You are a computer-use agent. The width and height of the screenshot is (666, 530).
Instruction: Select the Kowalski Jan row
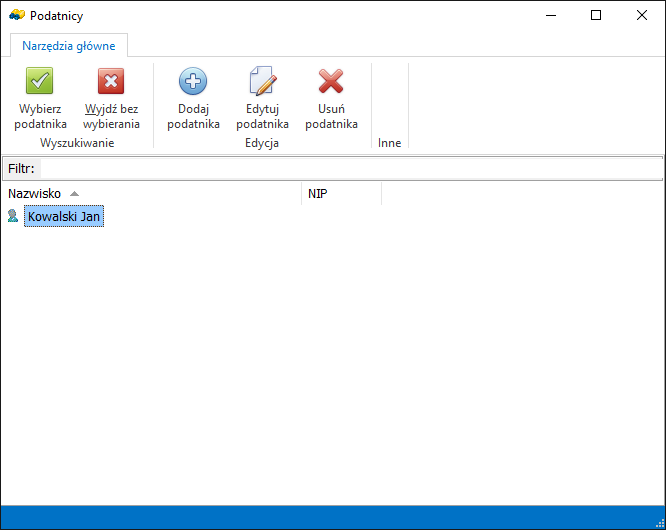click(x=65, y=216)
